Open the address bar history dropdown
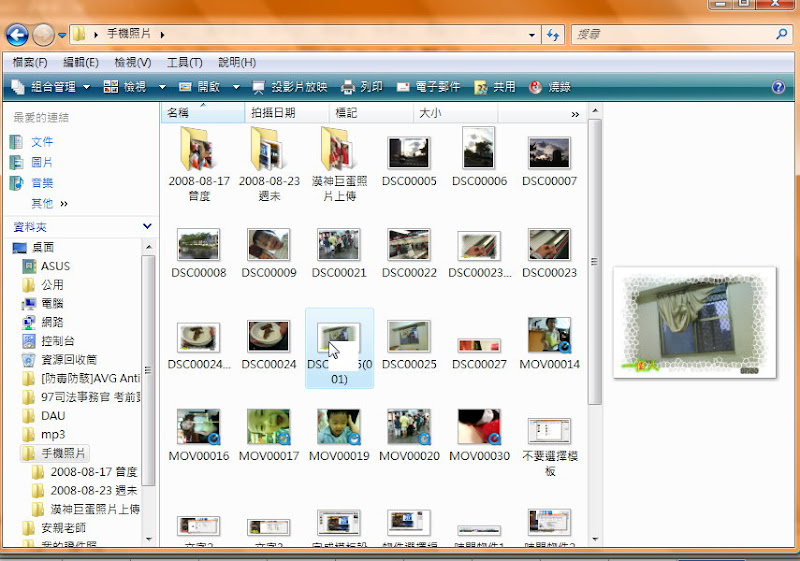This screenshot has height=561, width=800. click(x=532, y=35)
